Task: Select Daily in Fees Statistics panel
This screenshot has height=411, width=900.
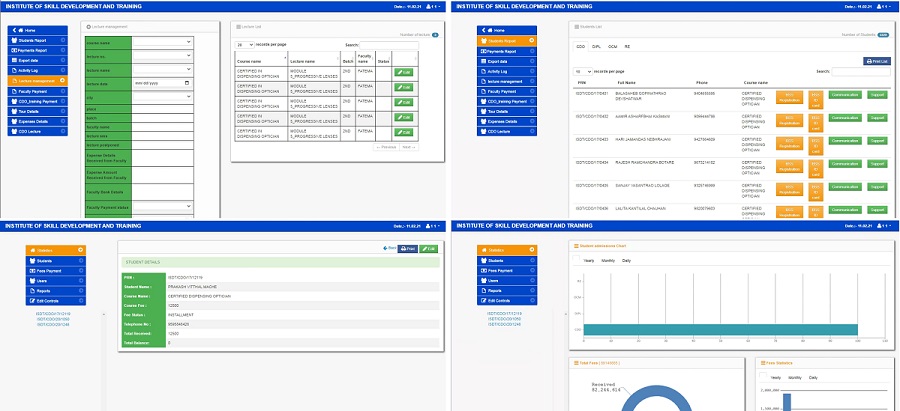Action: point(813,378)
